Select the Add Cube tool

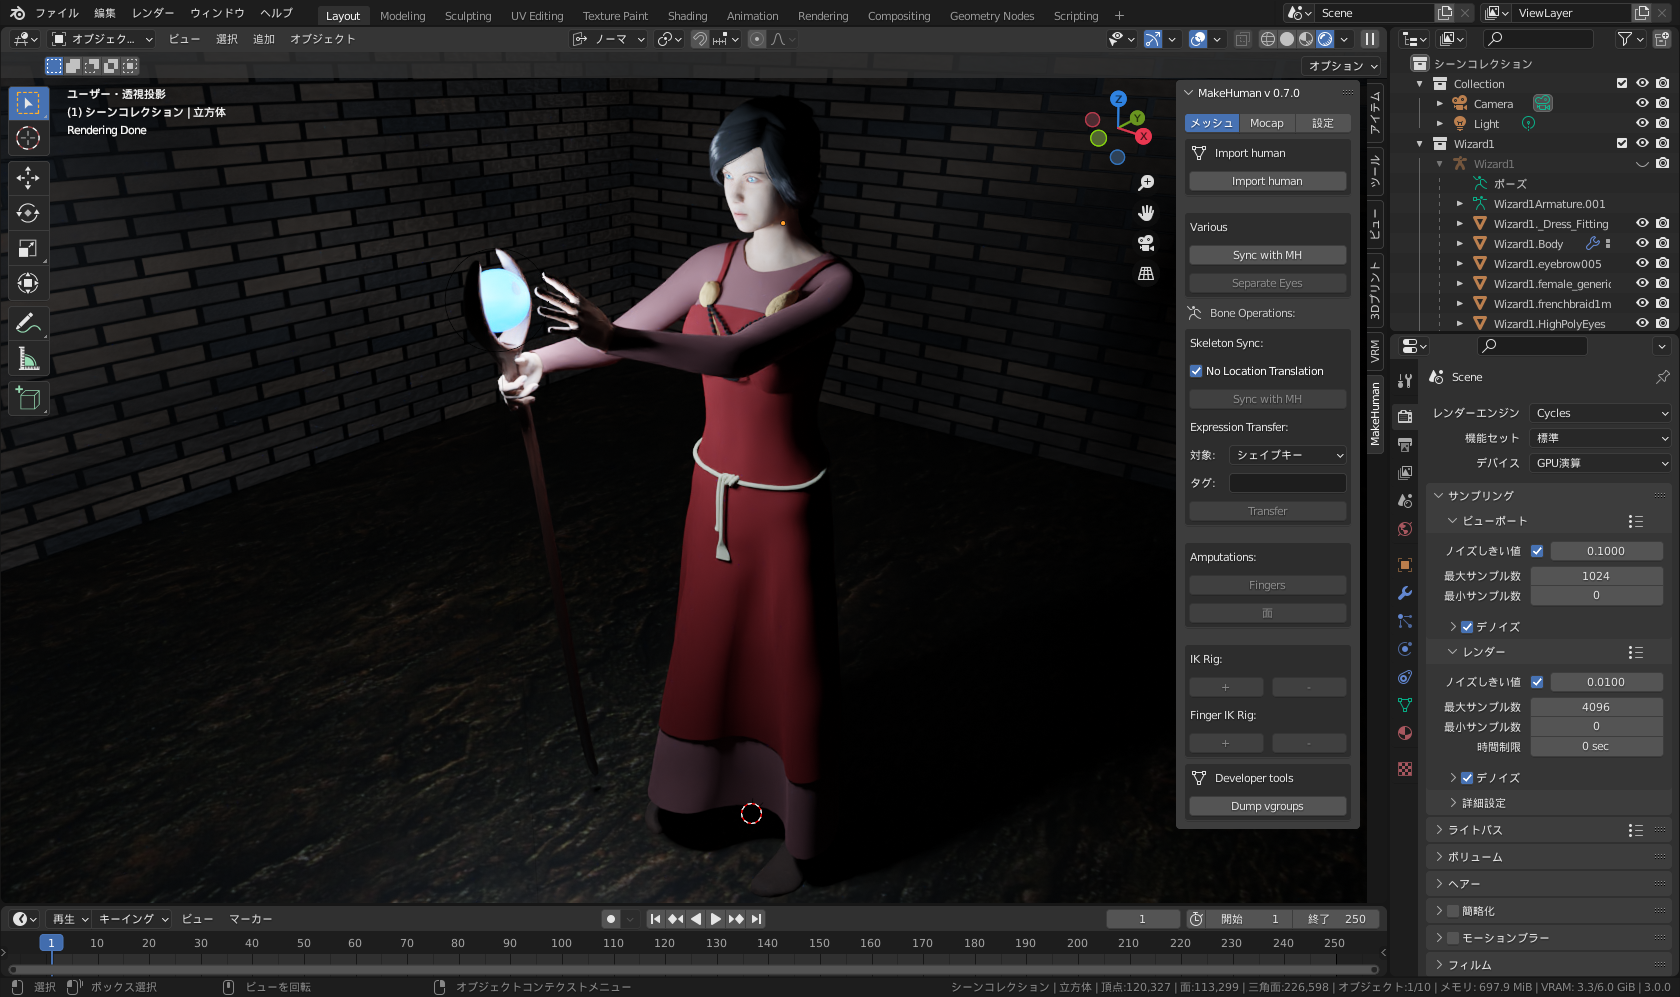[x=29, y=398]
